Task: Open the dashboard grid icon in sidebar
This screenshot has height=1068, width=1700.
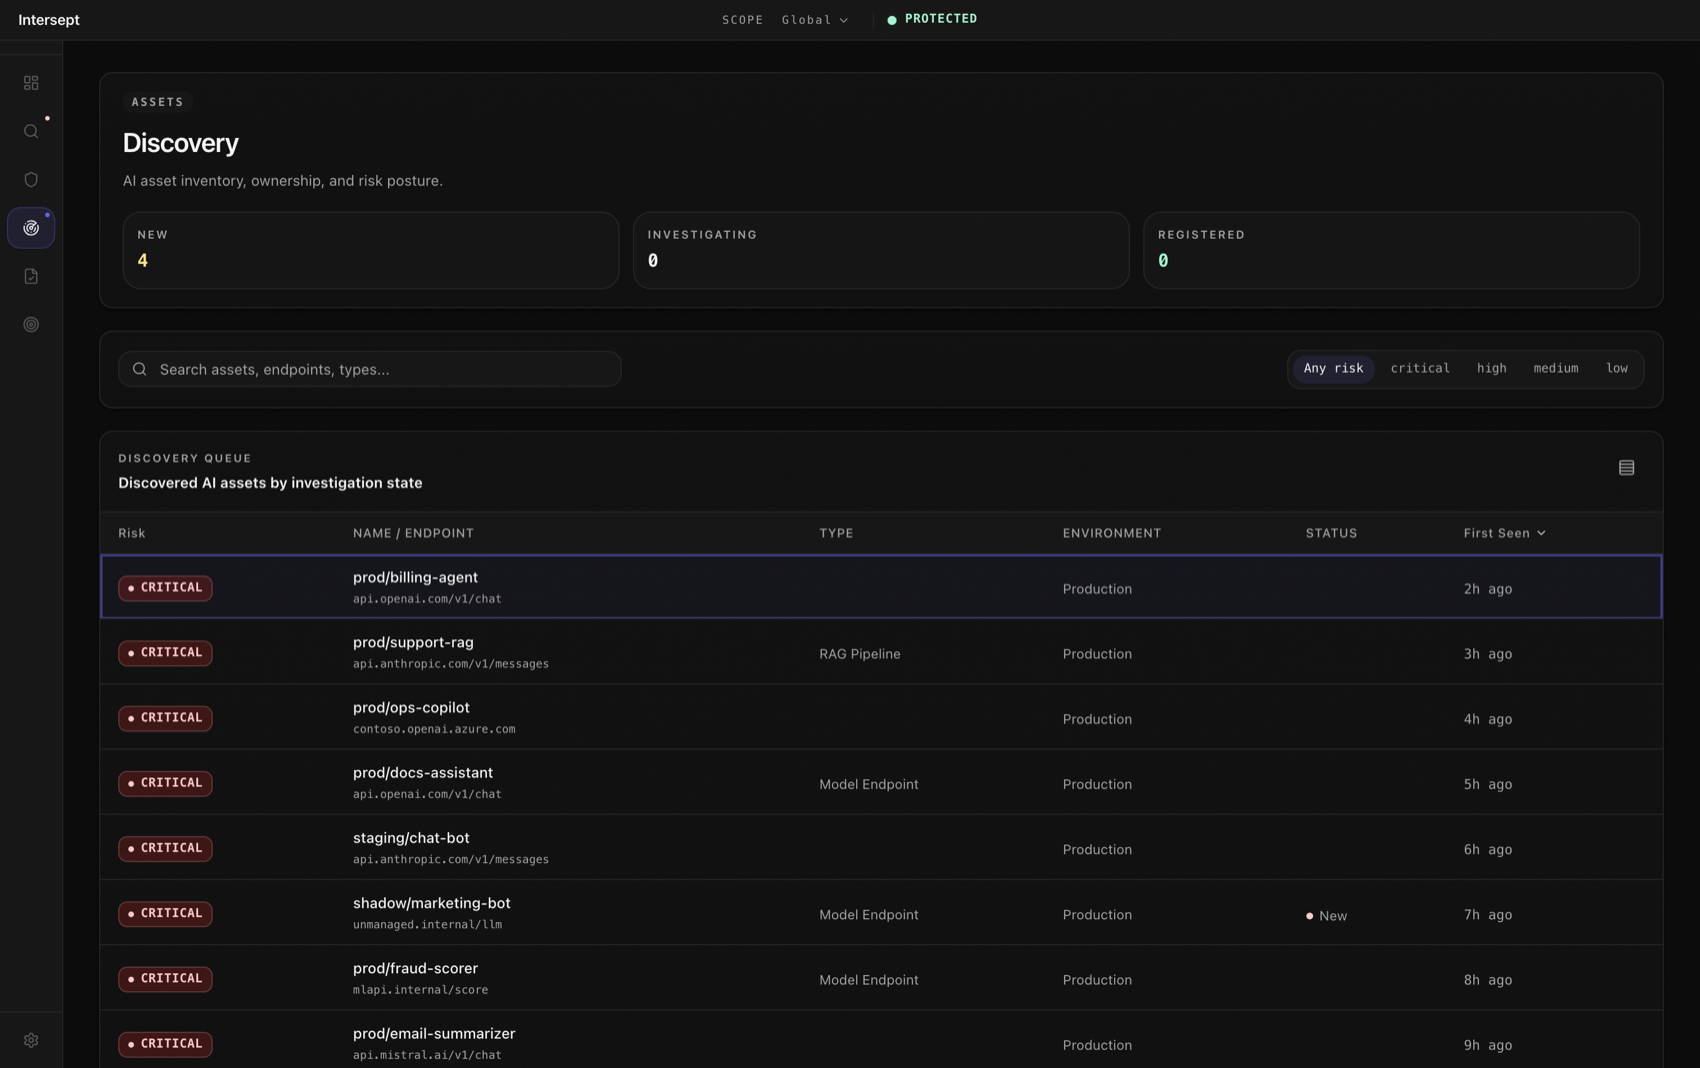Action: 31,83
